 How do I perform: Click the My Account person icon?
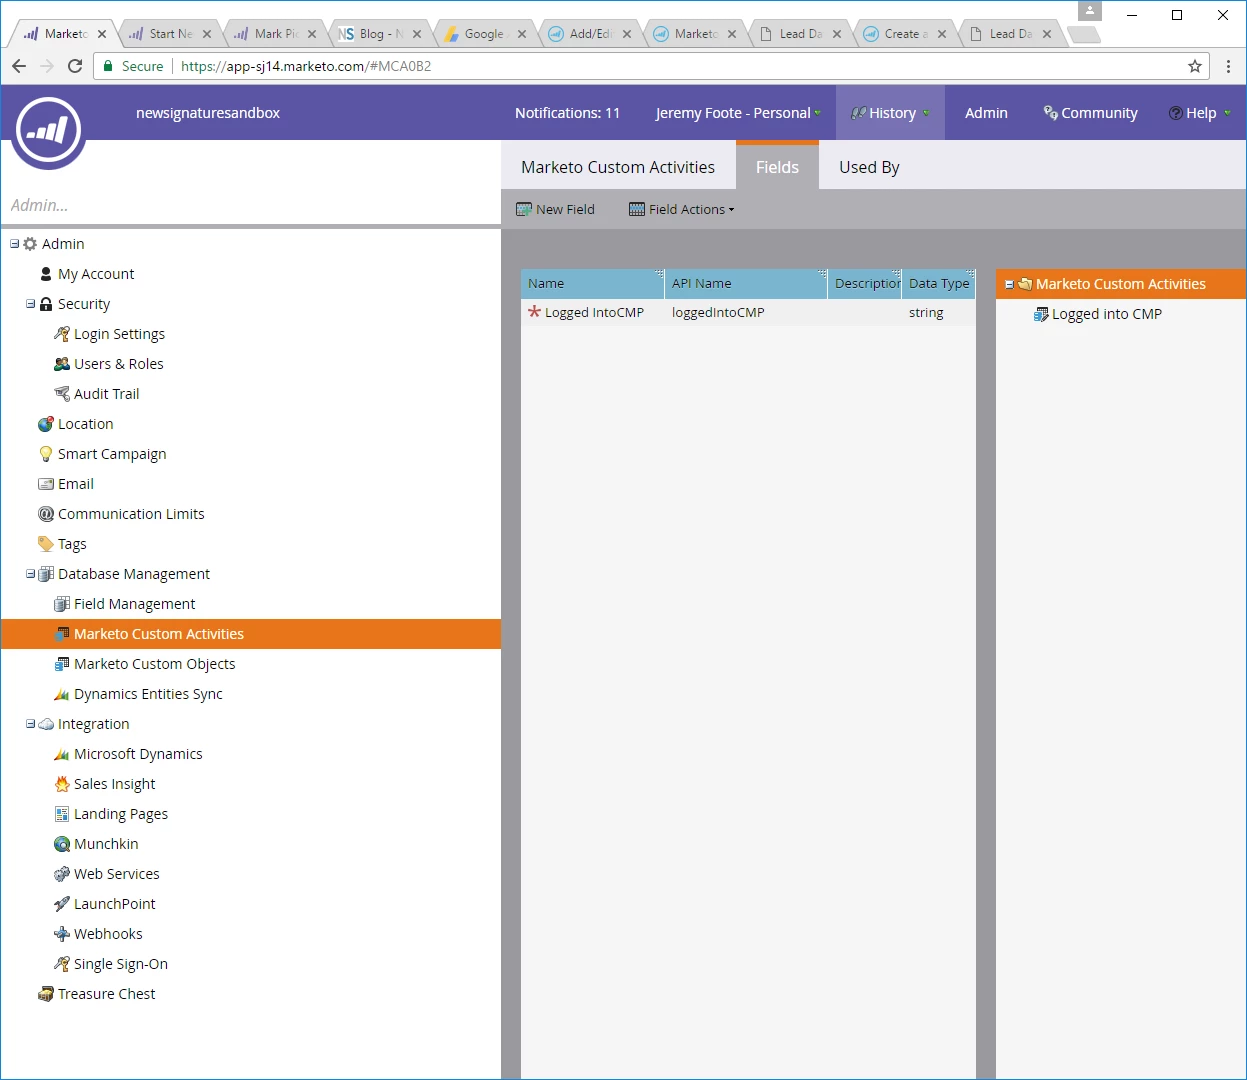(x=46, y=274)
